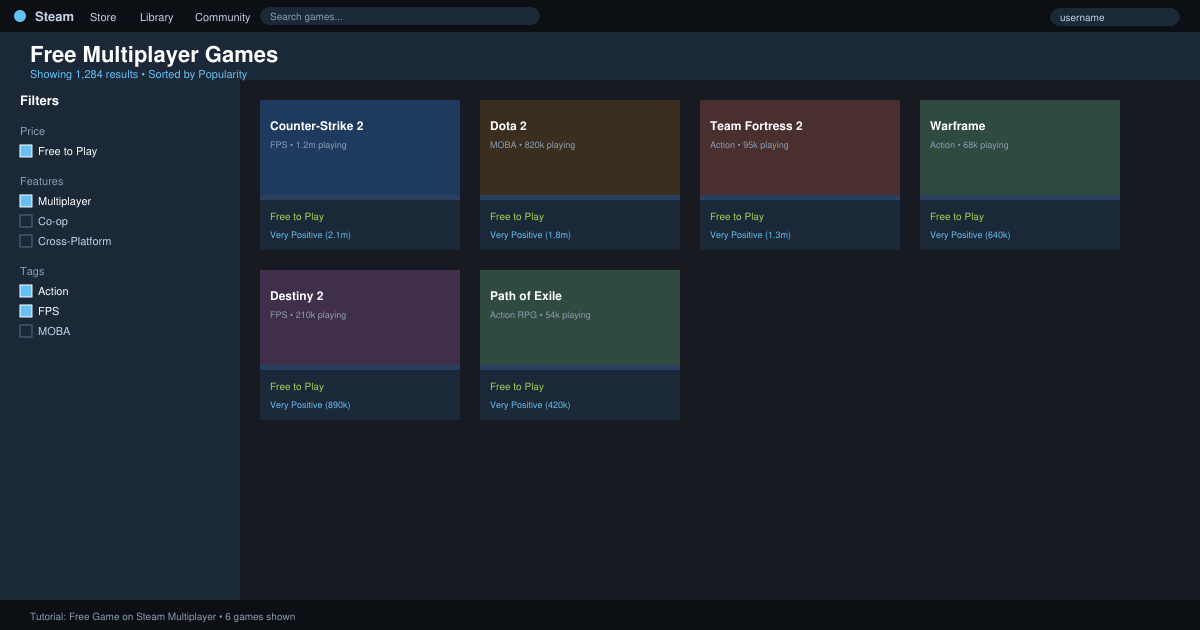
Task: Click the Steam brand text in header
Action: coord(54,16)
